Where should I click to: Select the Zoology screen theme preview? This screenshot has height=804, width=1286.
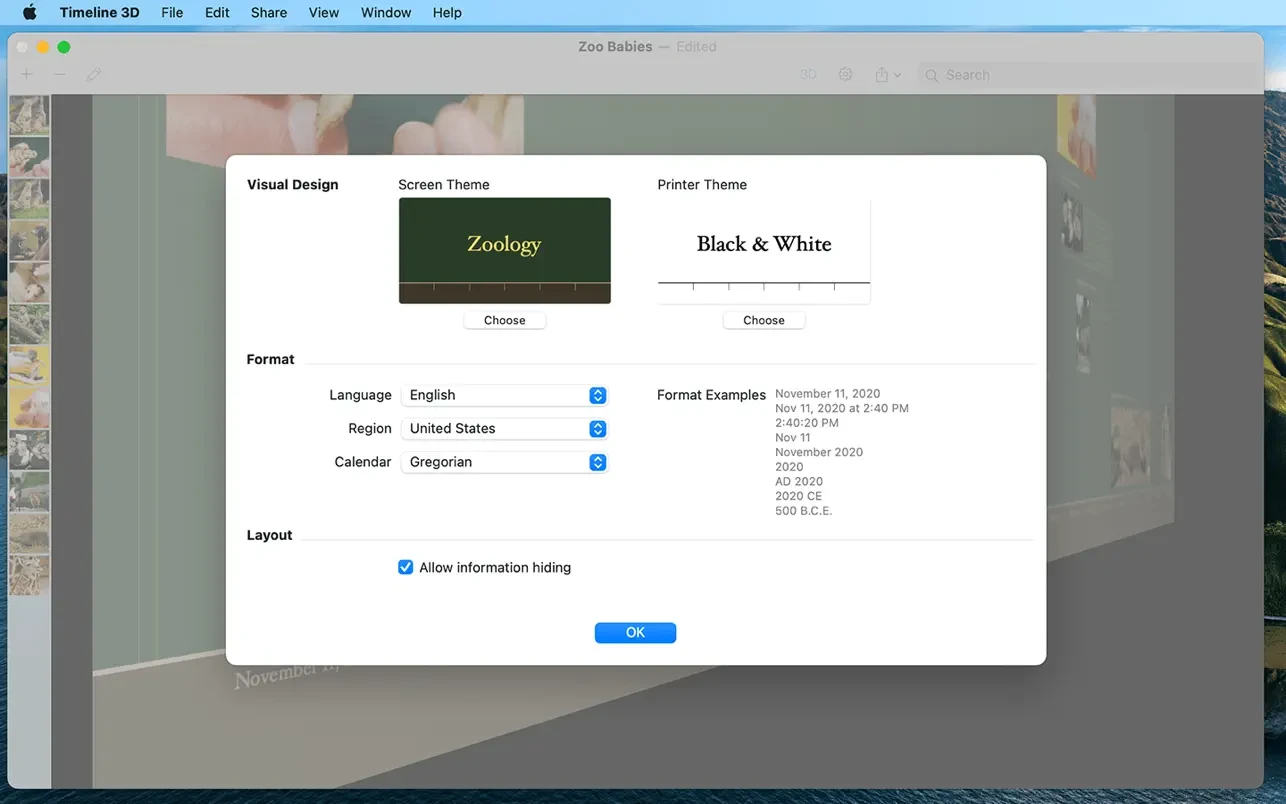tap(504, 250)
